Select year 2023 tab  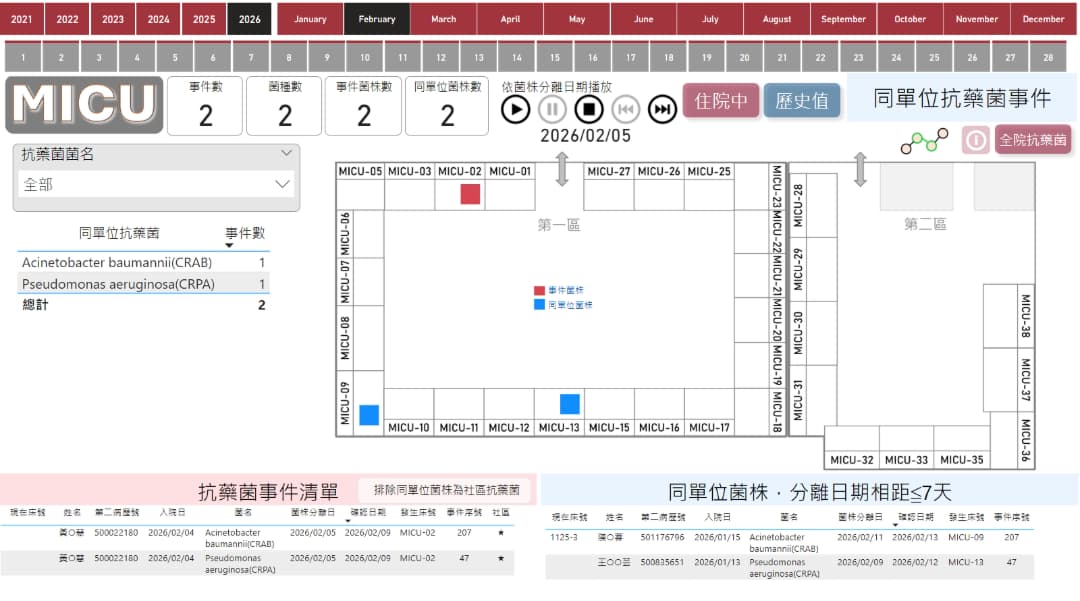(113, 19)
